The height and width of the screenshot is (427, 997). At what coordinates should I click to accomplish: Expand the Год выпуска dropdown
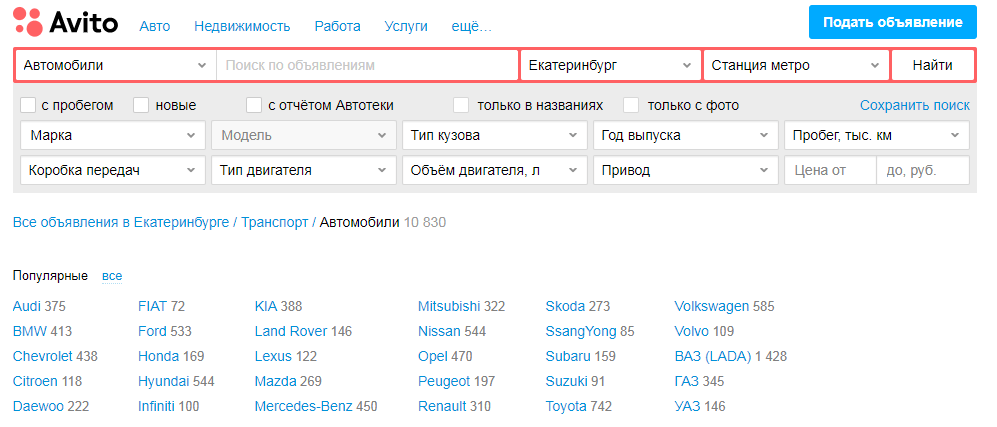point(685,135)
